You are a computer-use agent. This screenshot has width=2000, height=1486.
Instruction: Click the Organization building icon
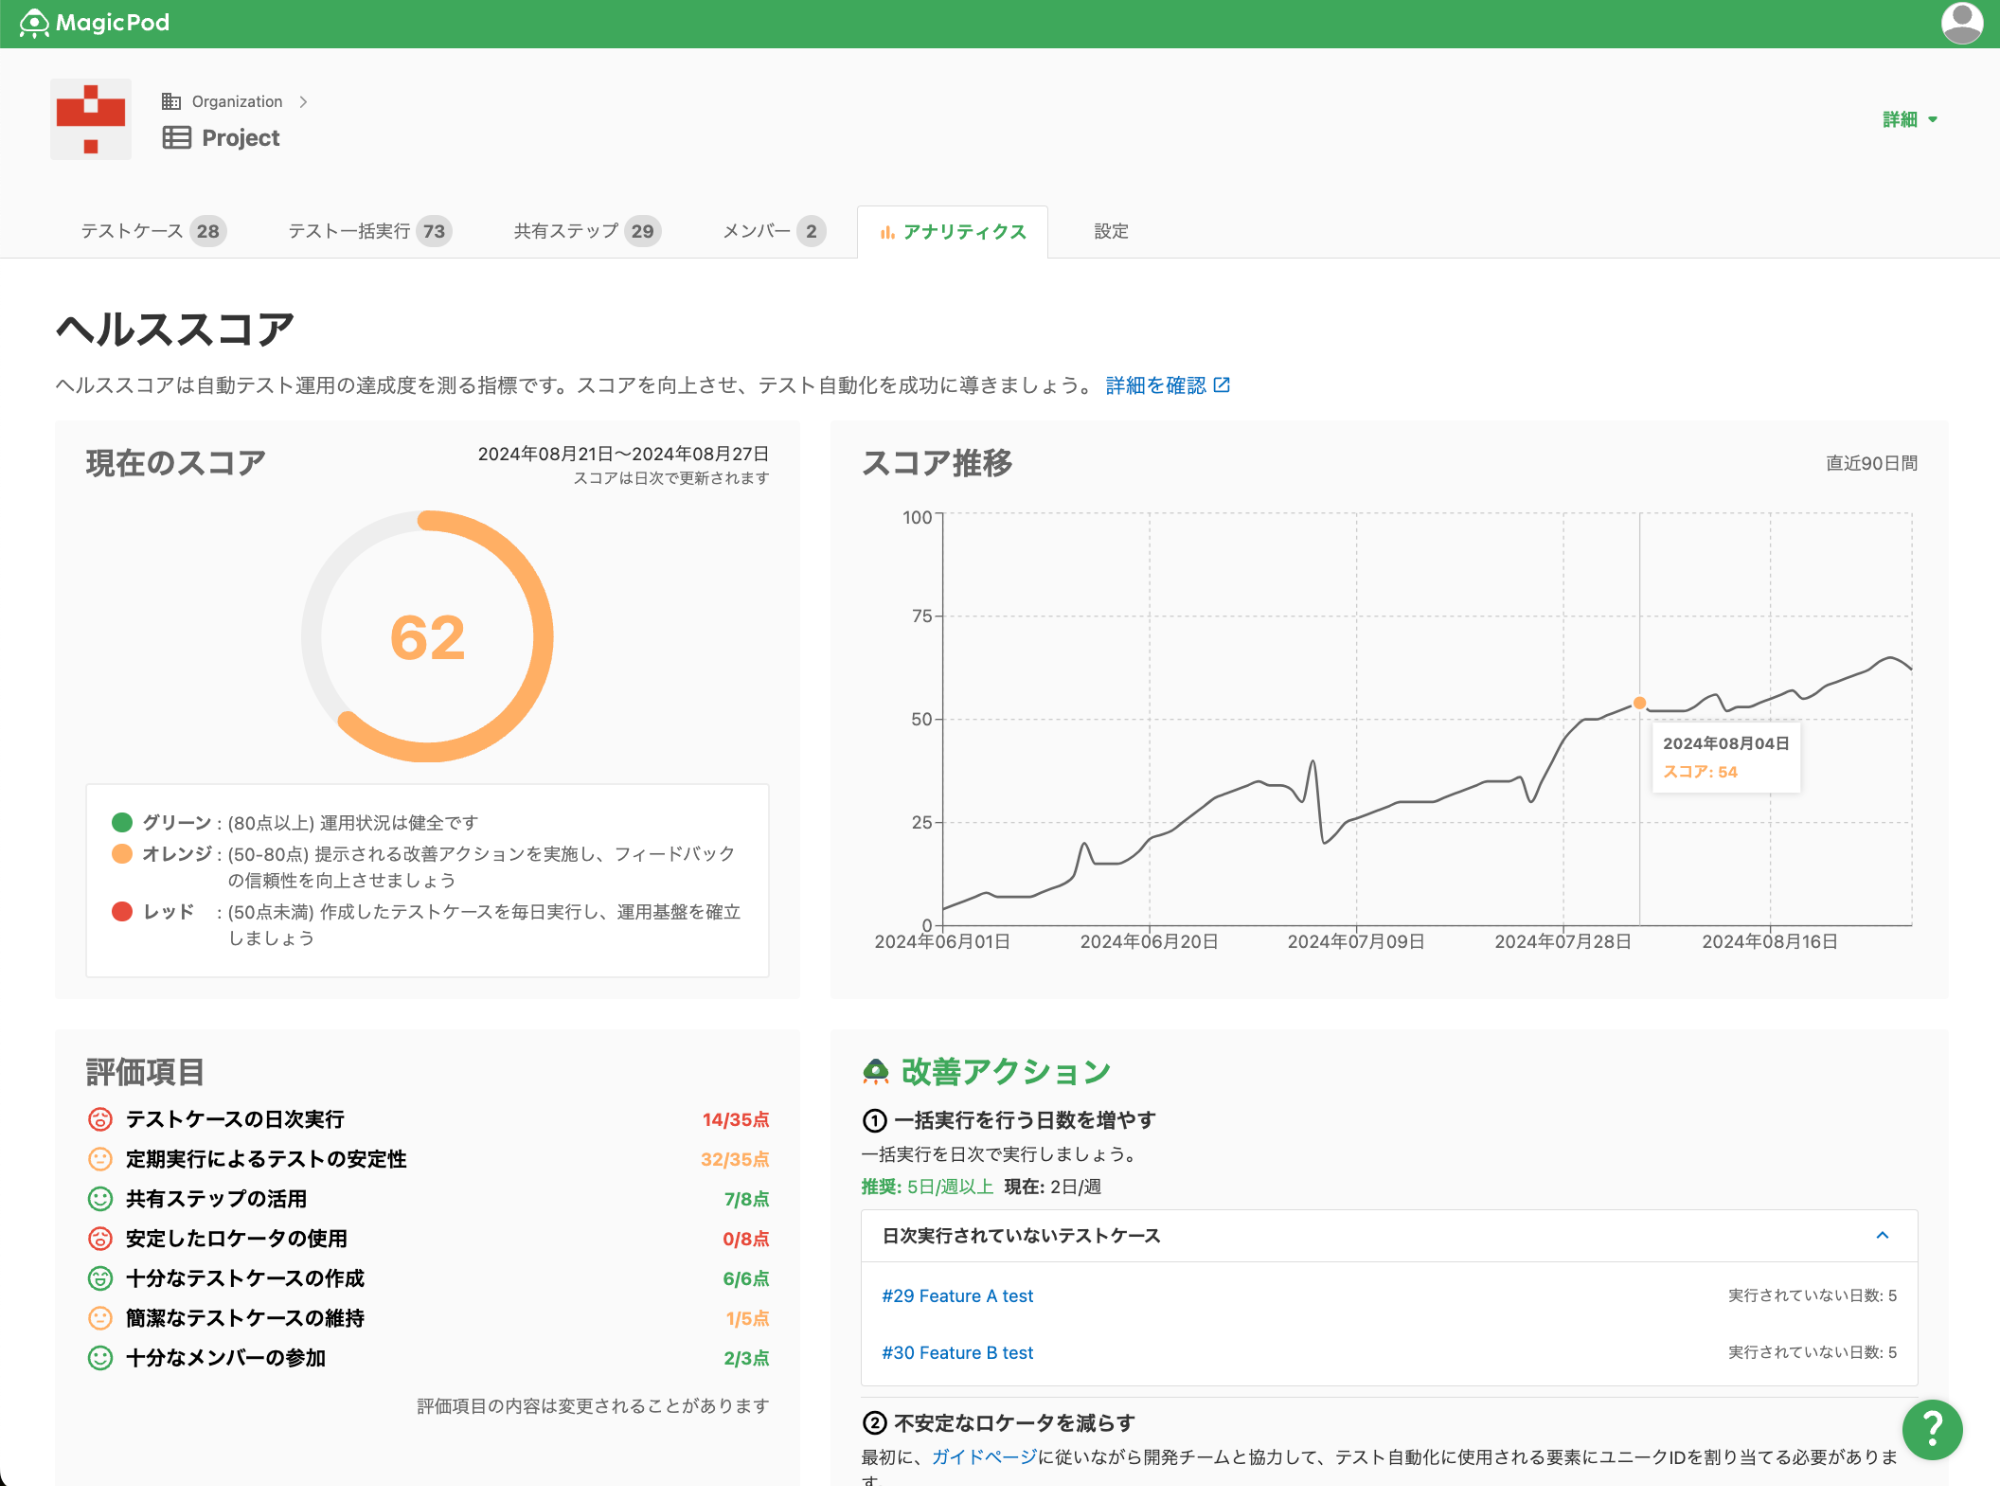(x=171, y=102)
